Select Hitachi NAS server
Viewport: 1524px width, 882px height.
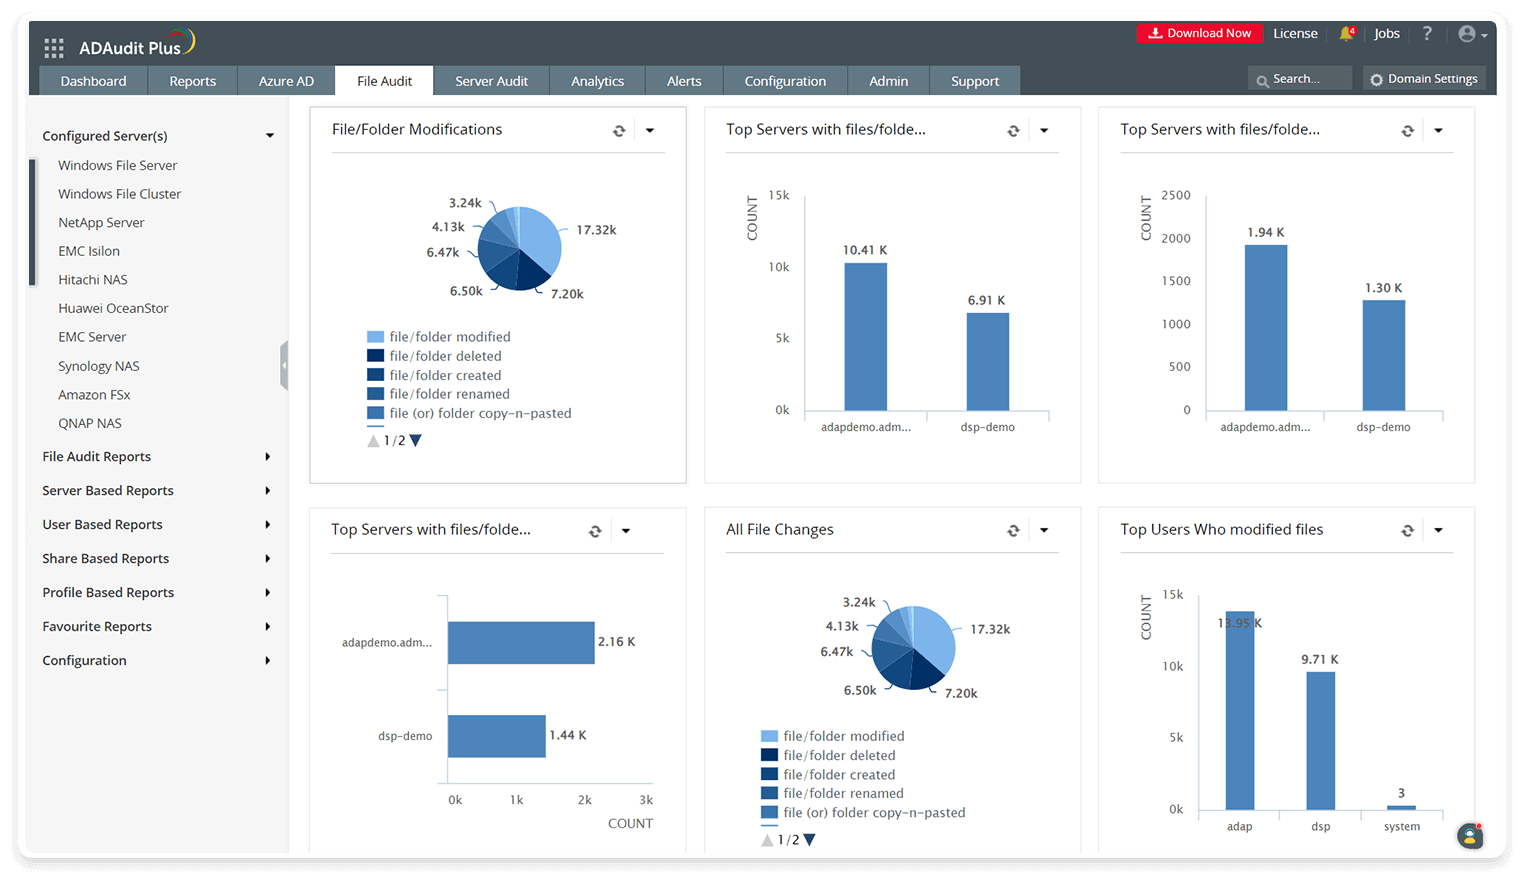click(93, 280)
